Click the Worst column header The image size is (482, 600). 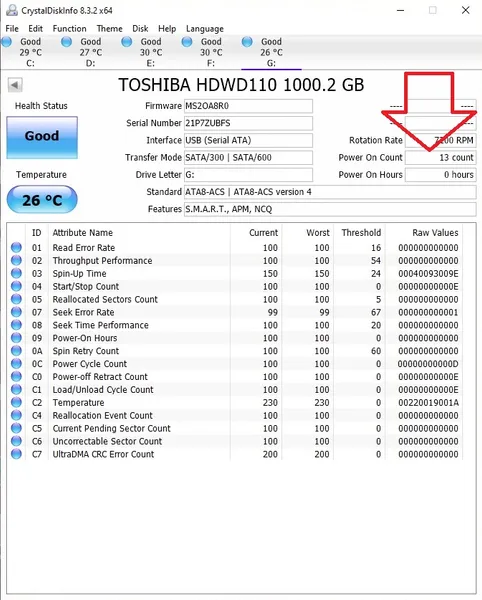coord(318,233)
